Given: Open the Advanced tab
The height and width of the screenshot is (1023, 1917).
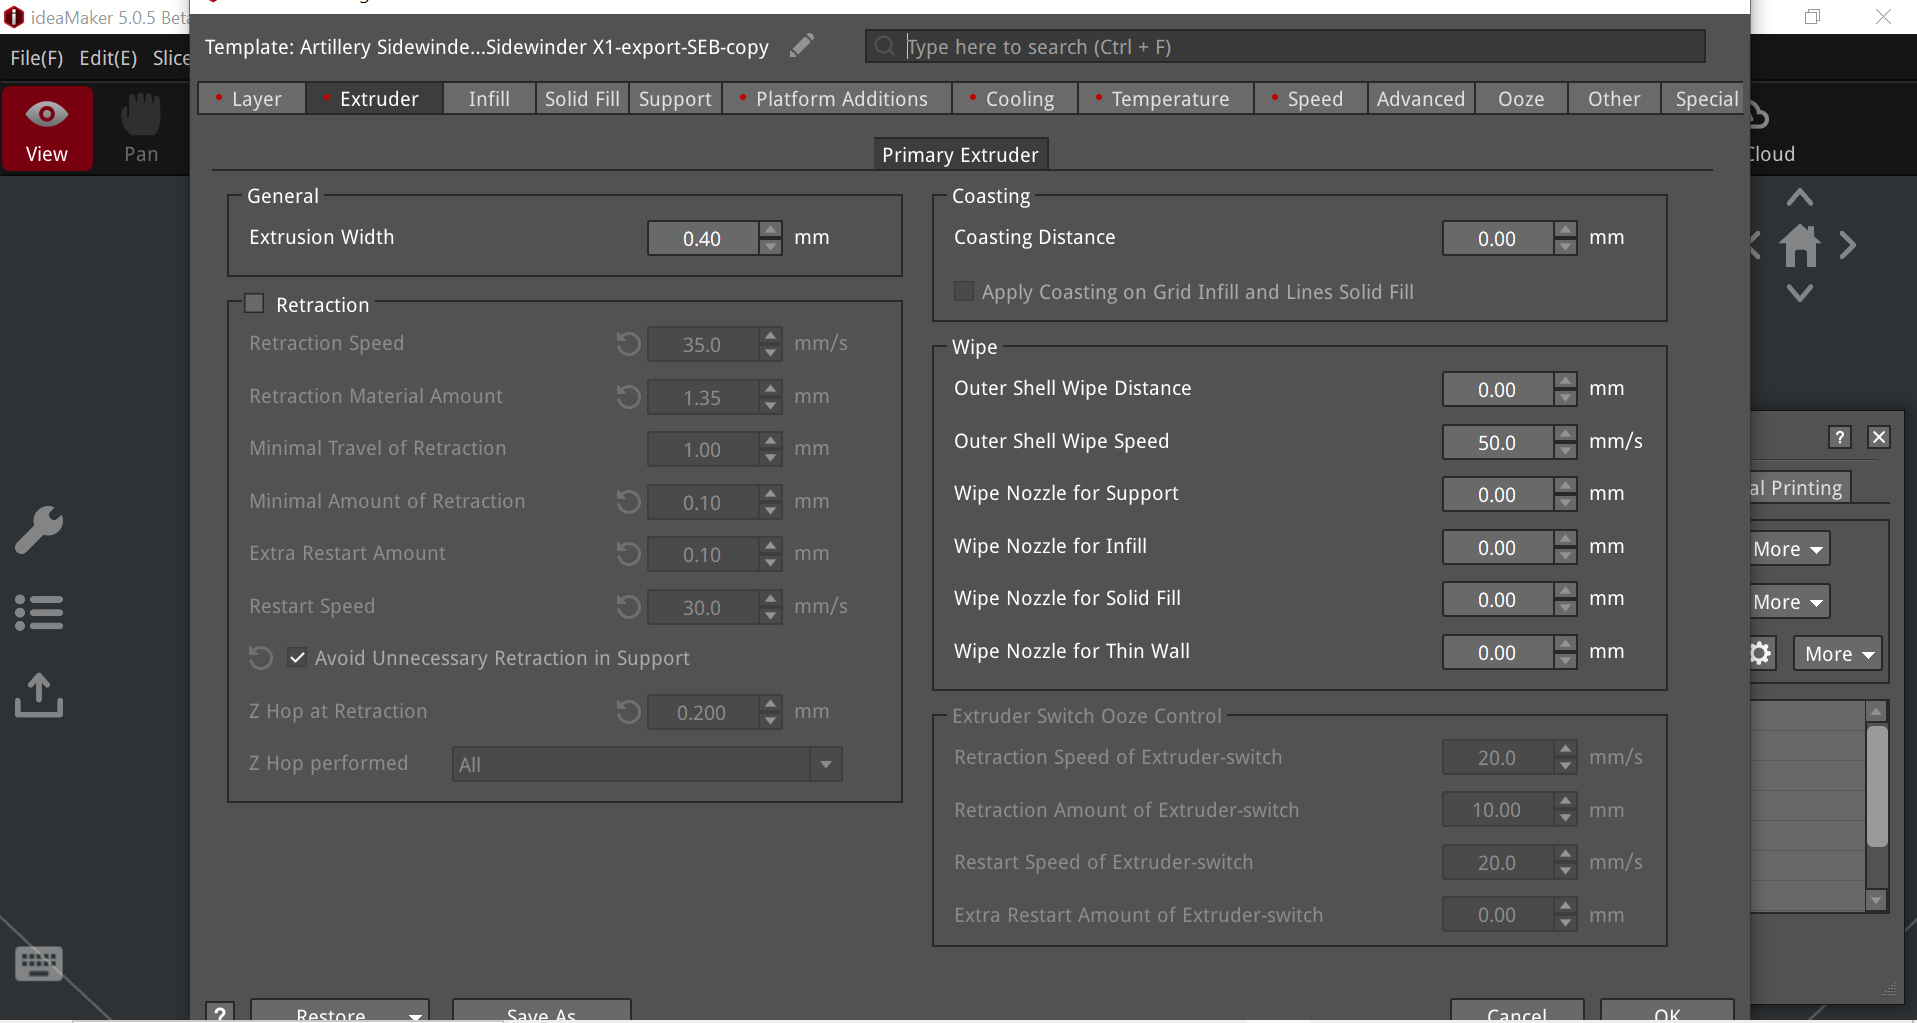Looking at the screenshot, I should pos(1421,99).
